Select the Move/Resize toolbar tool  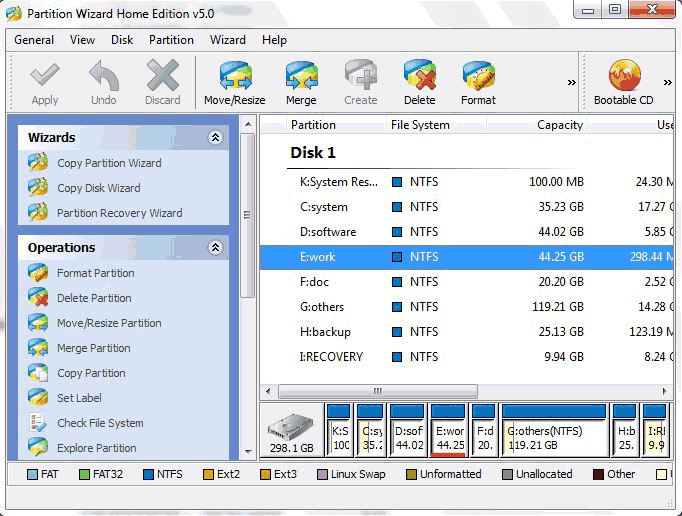point(235,84)
